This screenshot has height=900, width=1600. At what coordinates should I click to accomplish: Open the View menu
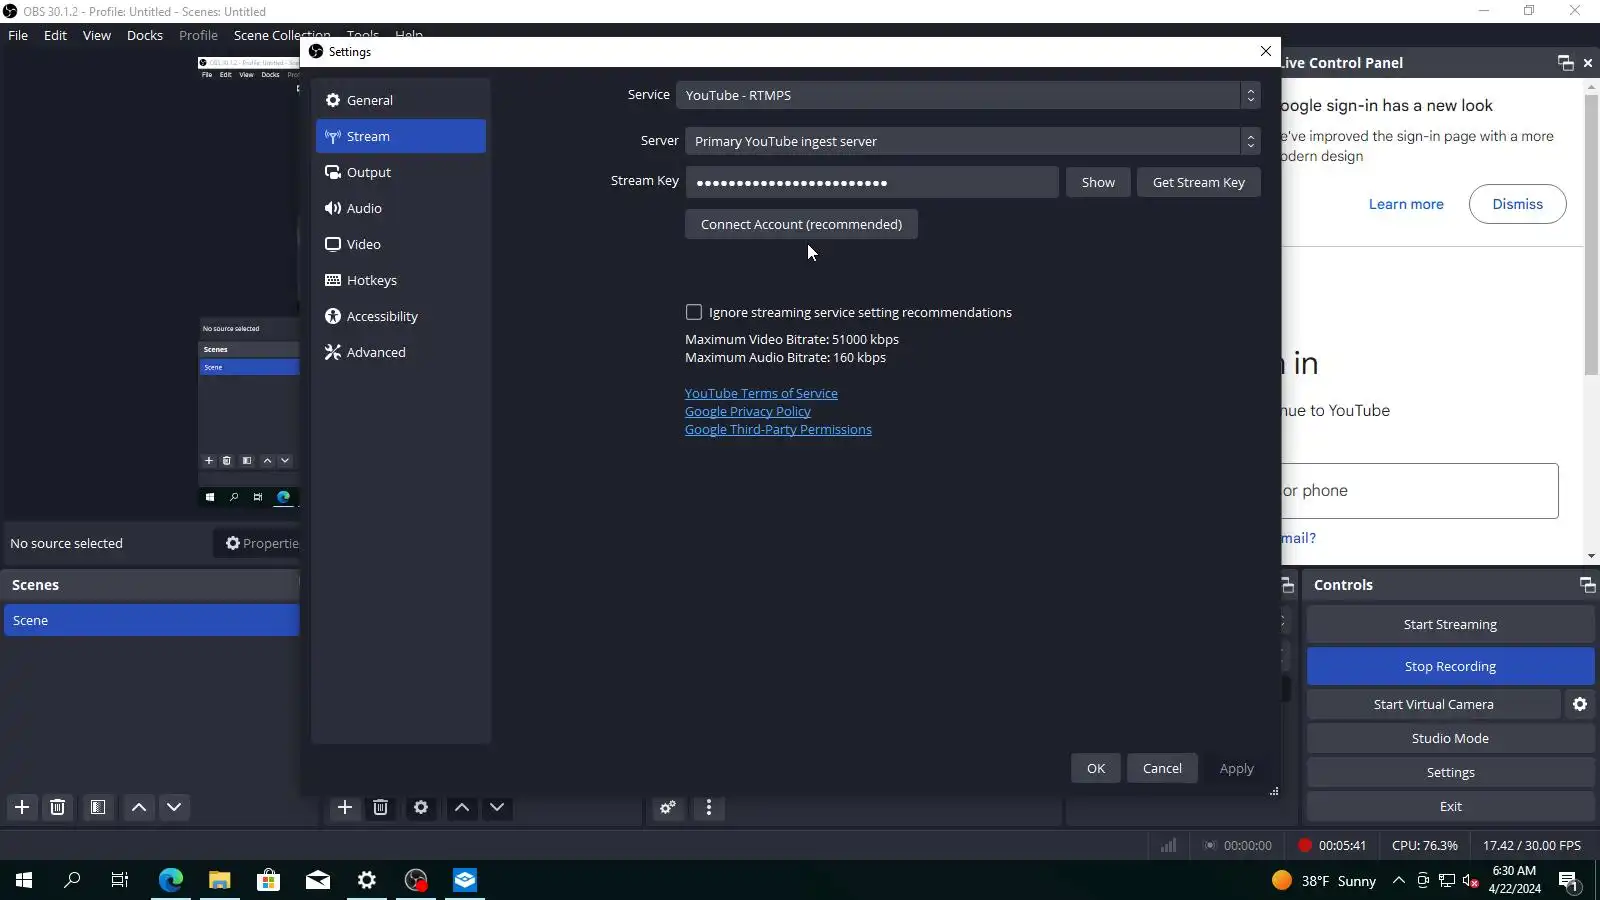point(97,35)
